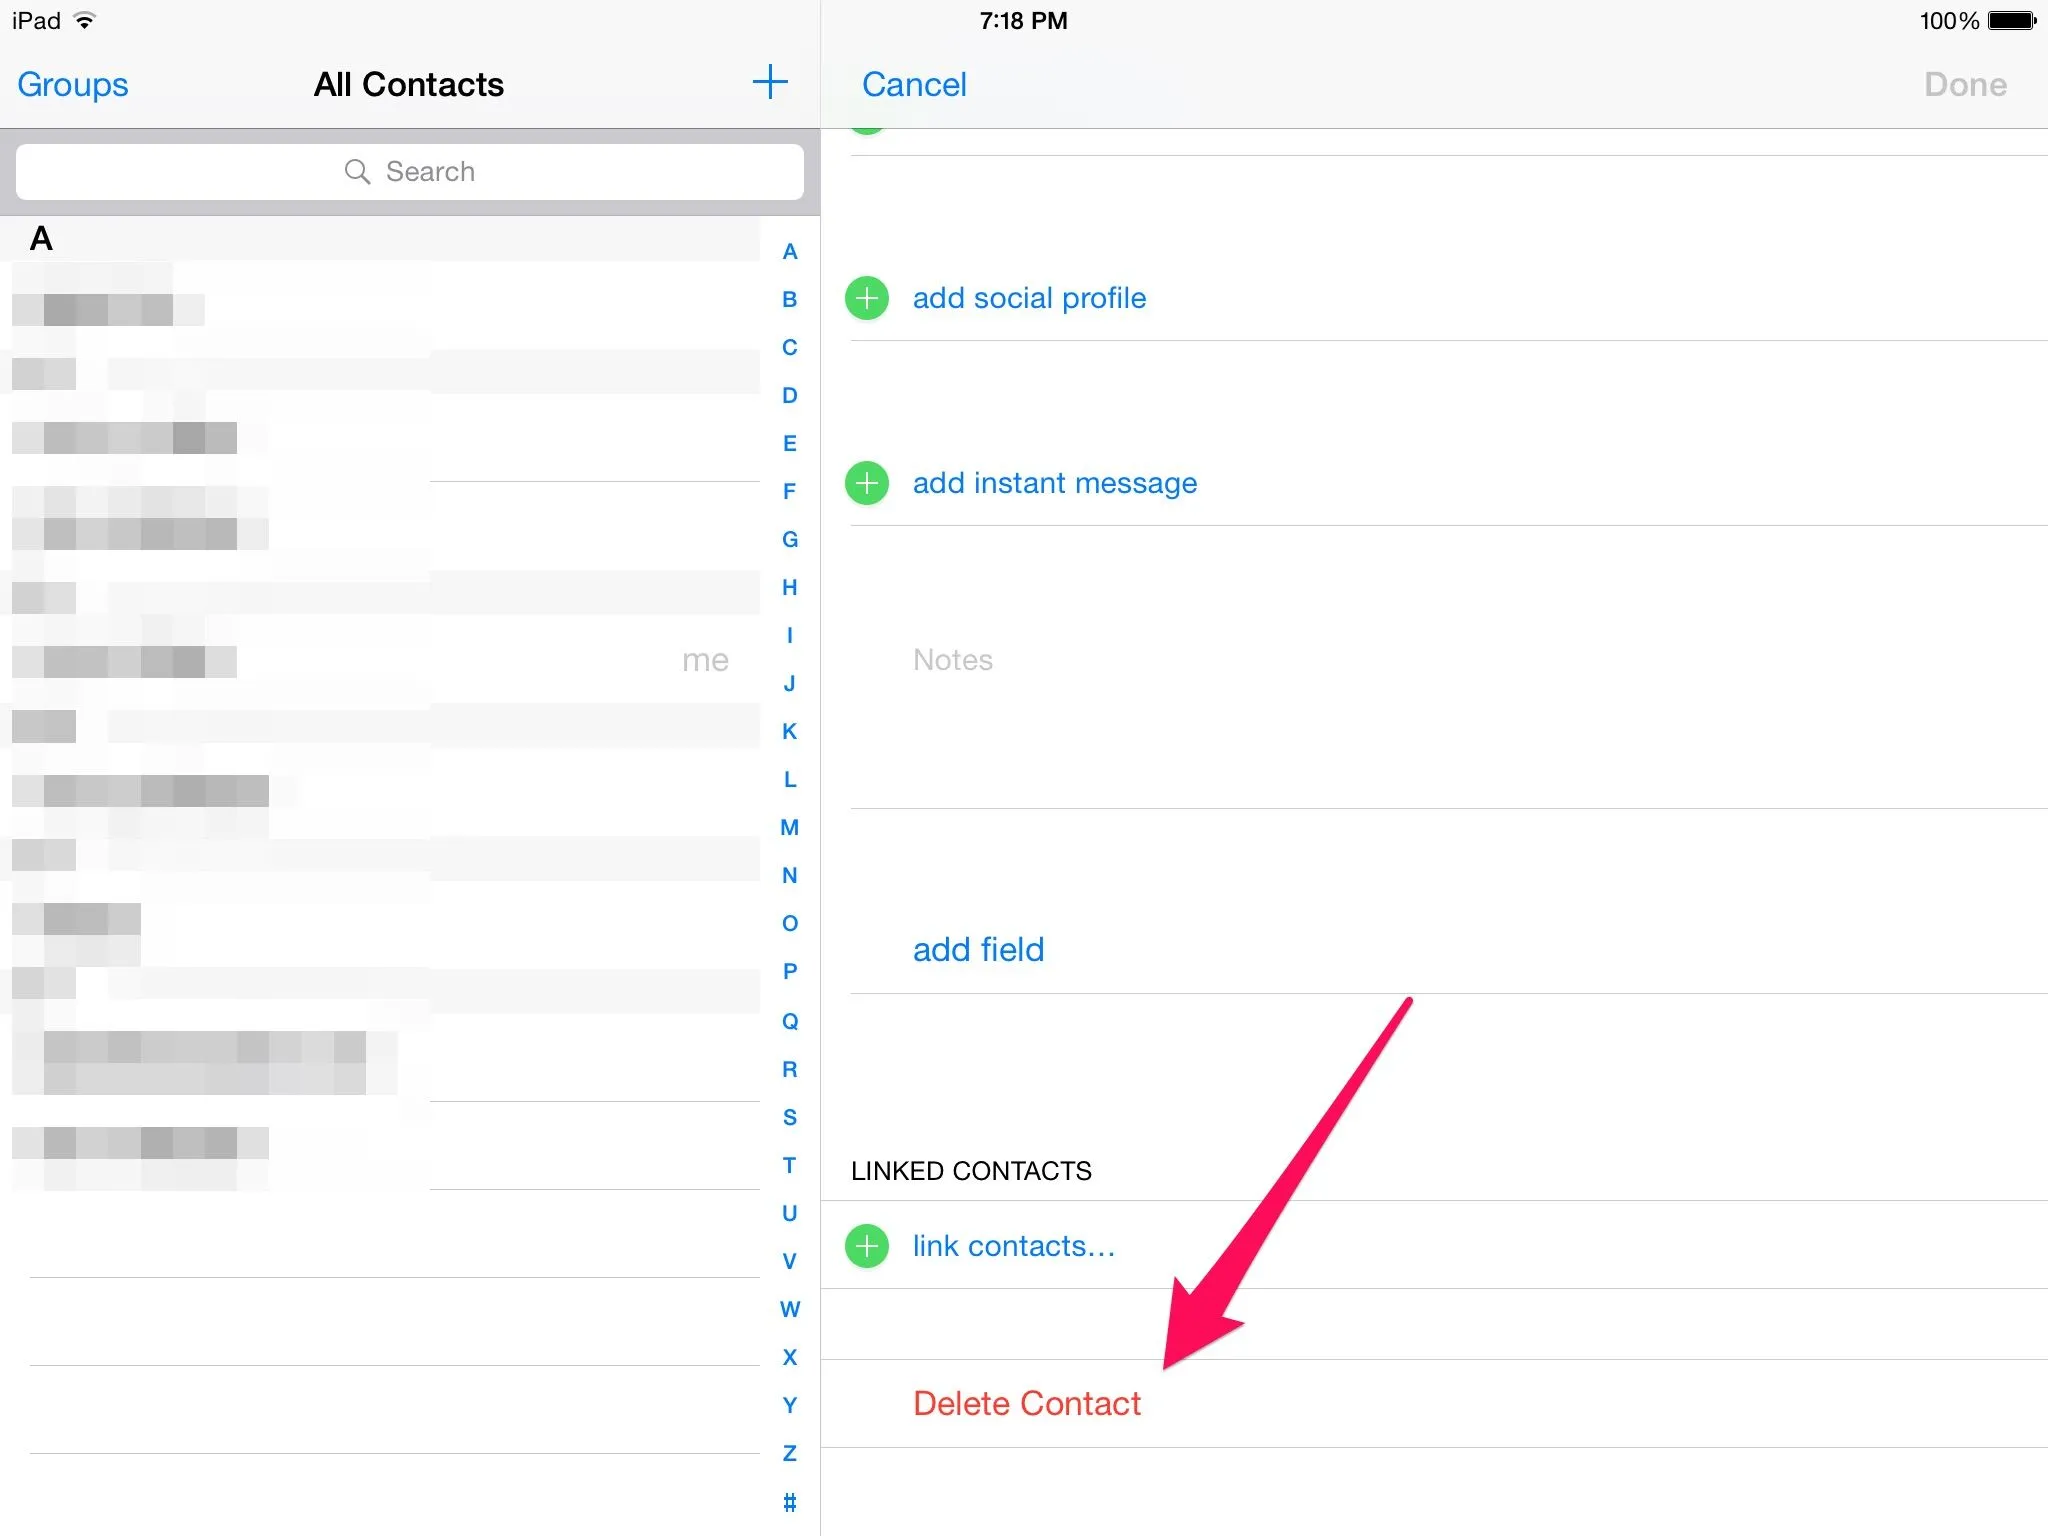Screen dimensions: 2048x1536
Task: Tap the add field link
Action: click(978, 949)
